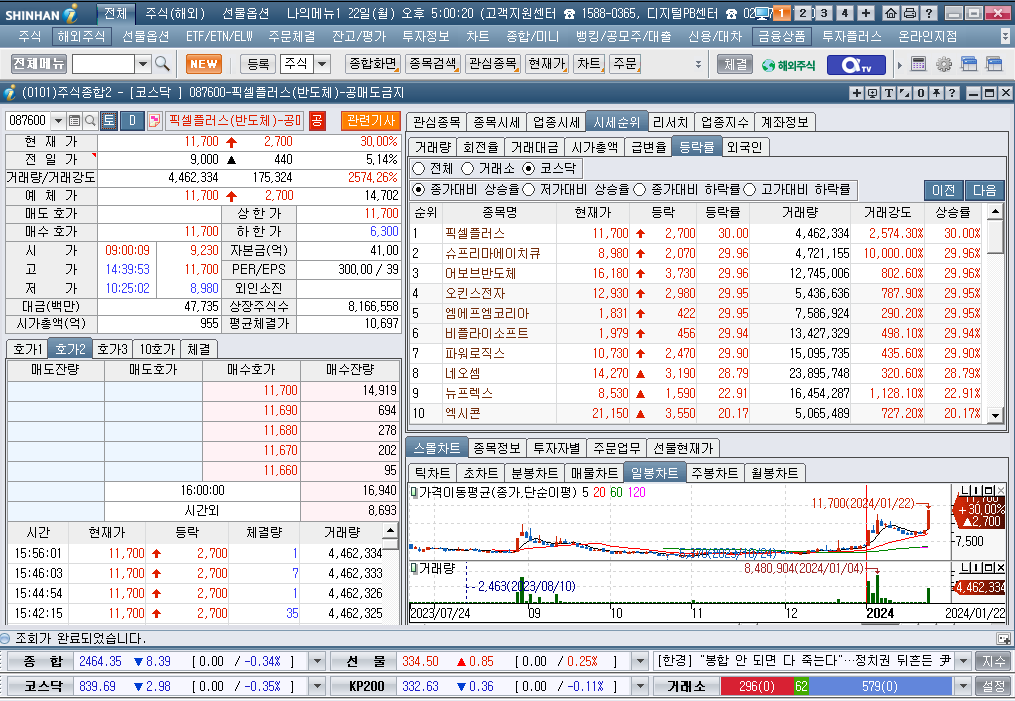Click the T font icon in panel header
Image resolution: width=1015 pixels, height=701 pixels.
tap(888, 93)
